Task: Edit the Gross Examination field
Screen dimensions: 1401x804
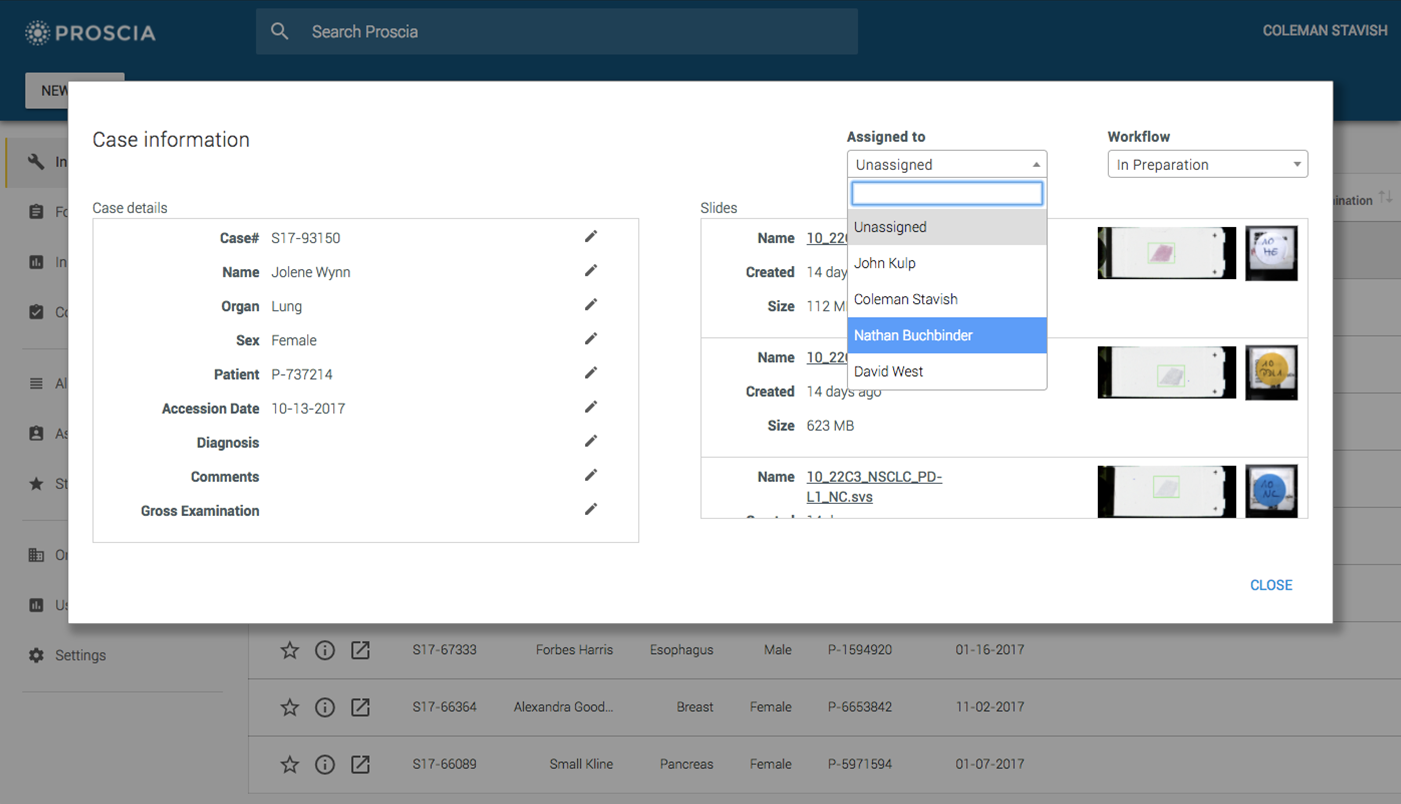Action: (591, 510)
